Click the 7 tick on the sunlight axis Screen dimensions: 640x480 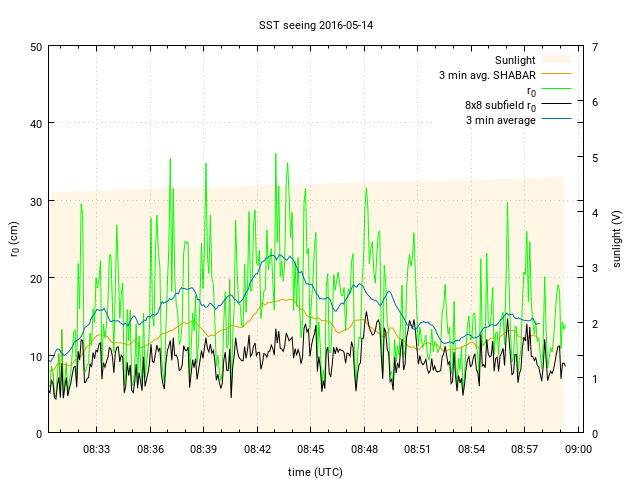[x=595, y=47]
